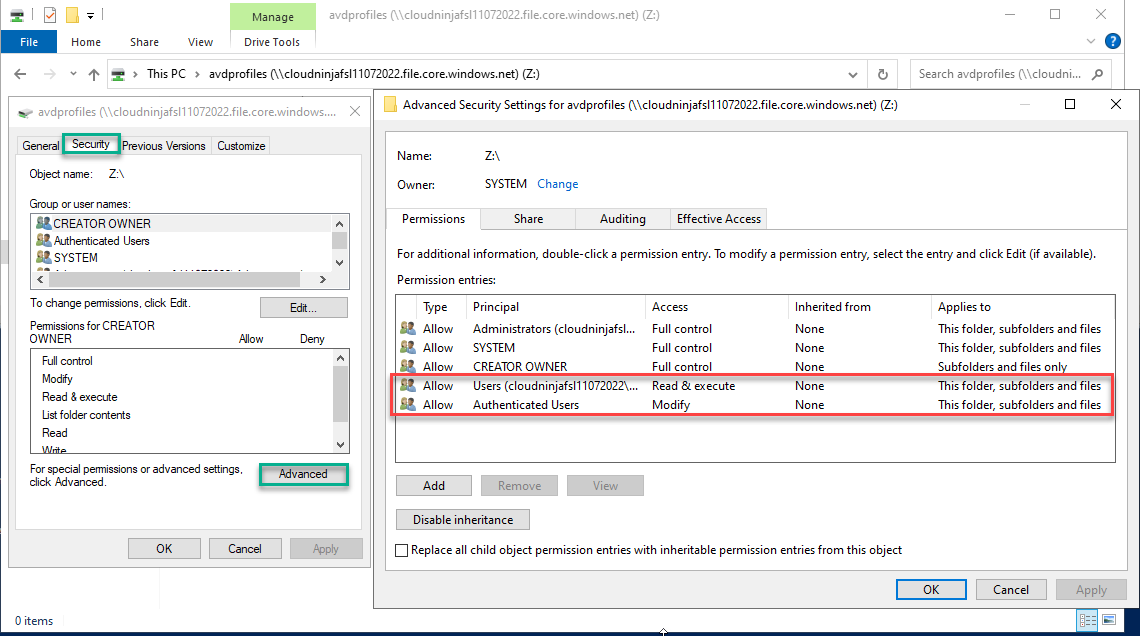The image size is (1140, 636).
Task: Switch to the Customize tab
Action: point(241,145)
